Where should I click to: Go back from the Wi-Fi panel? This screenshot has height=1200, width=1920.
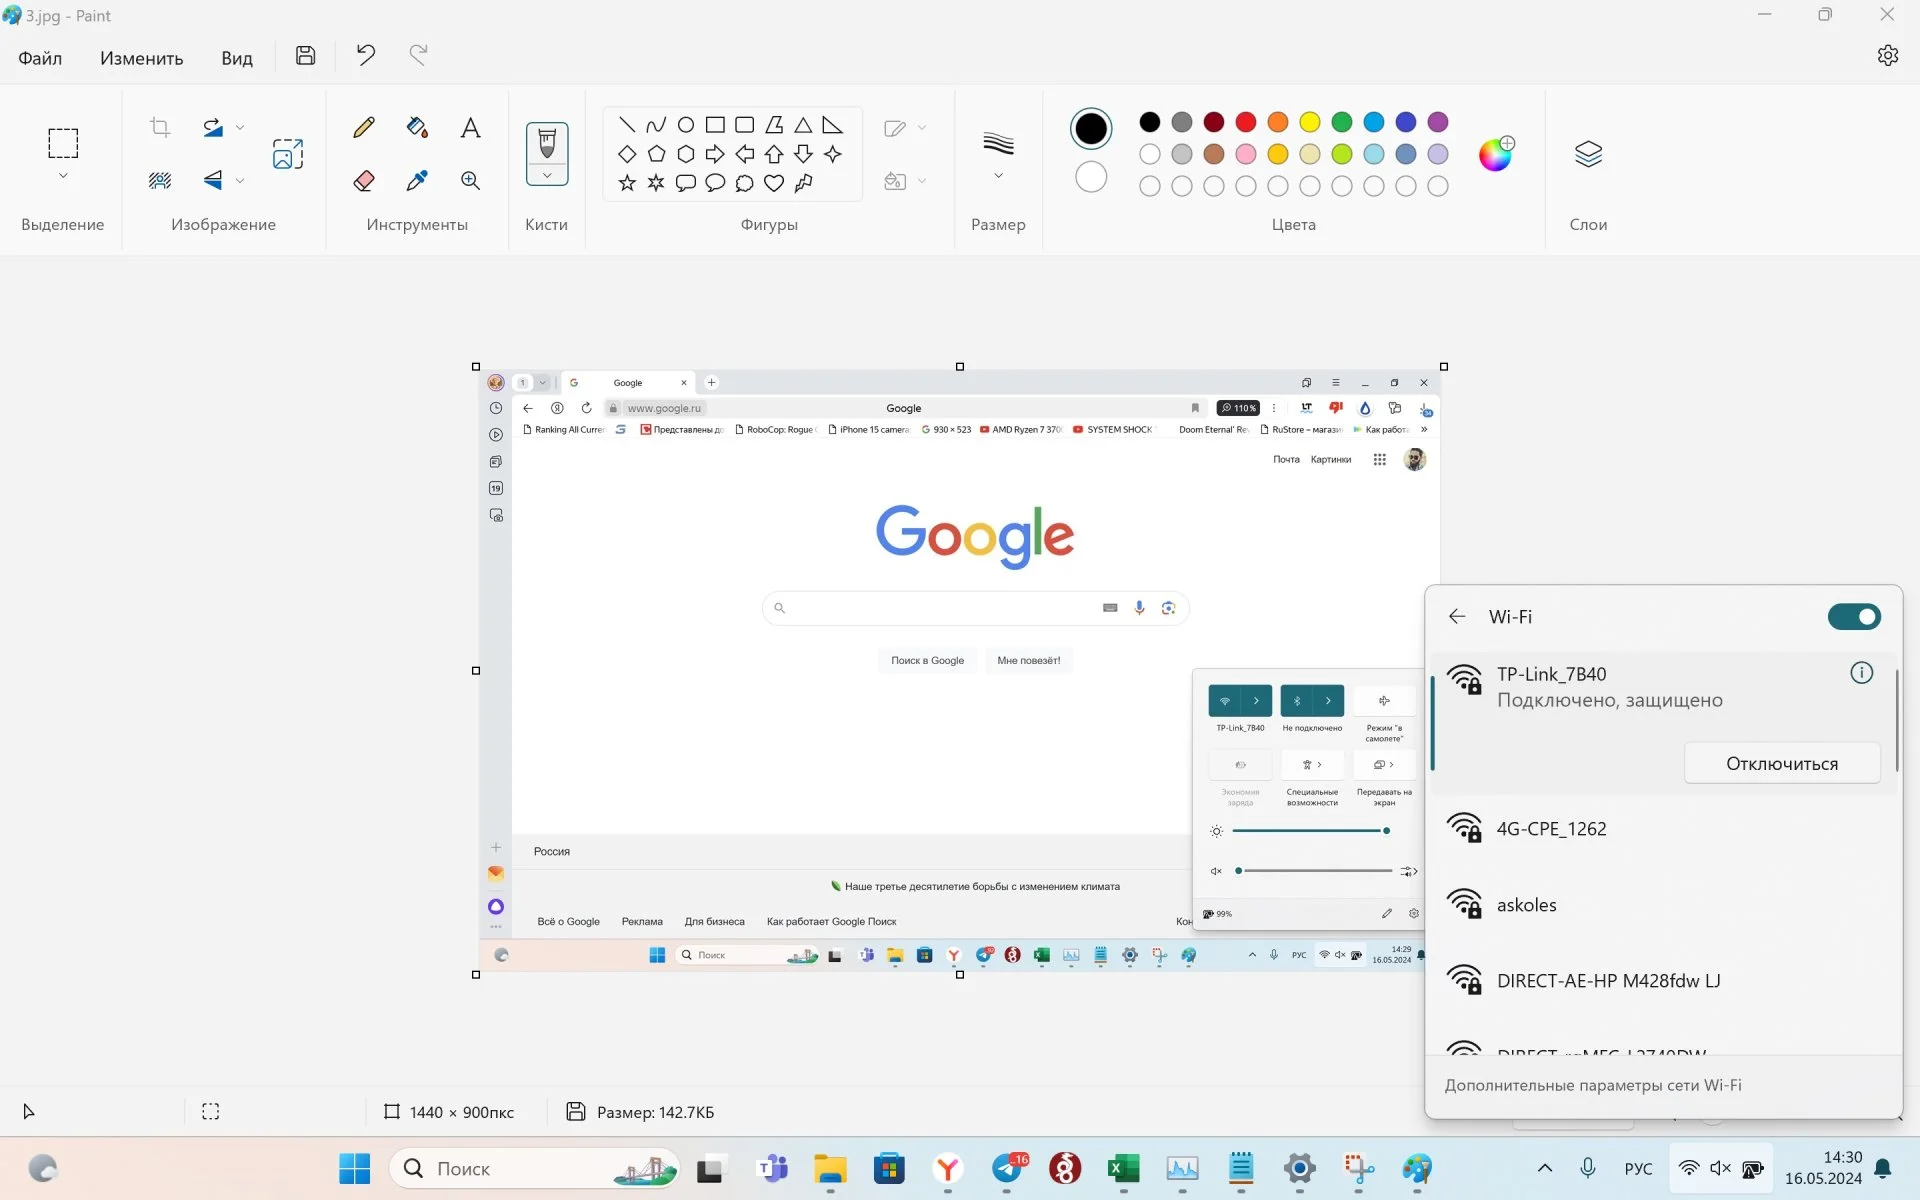[1457, 617]
